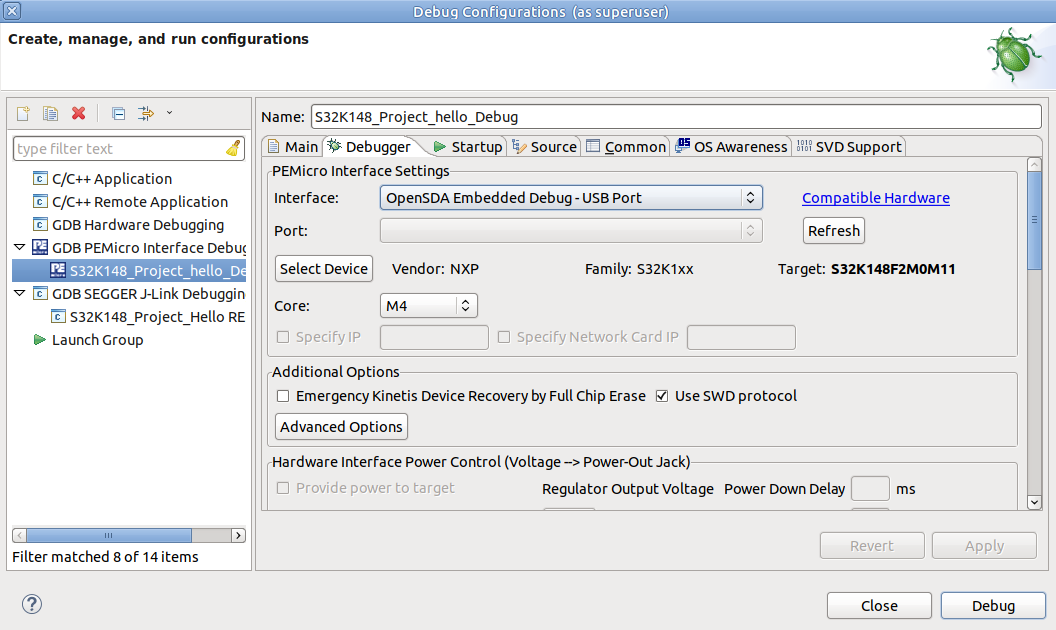Enable Emergency Kinetis Device Recovery by Full Chip Erase

click(282, 396)
